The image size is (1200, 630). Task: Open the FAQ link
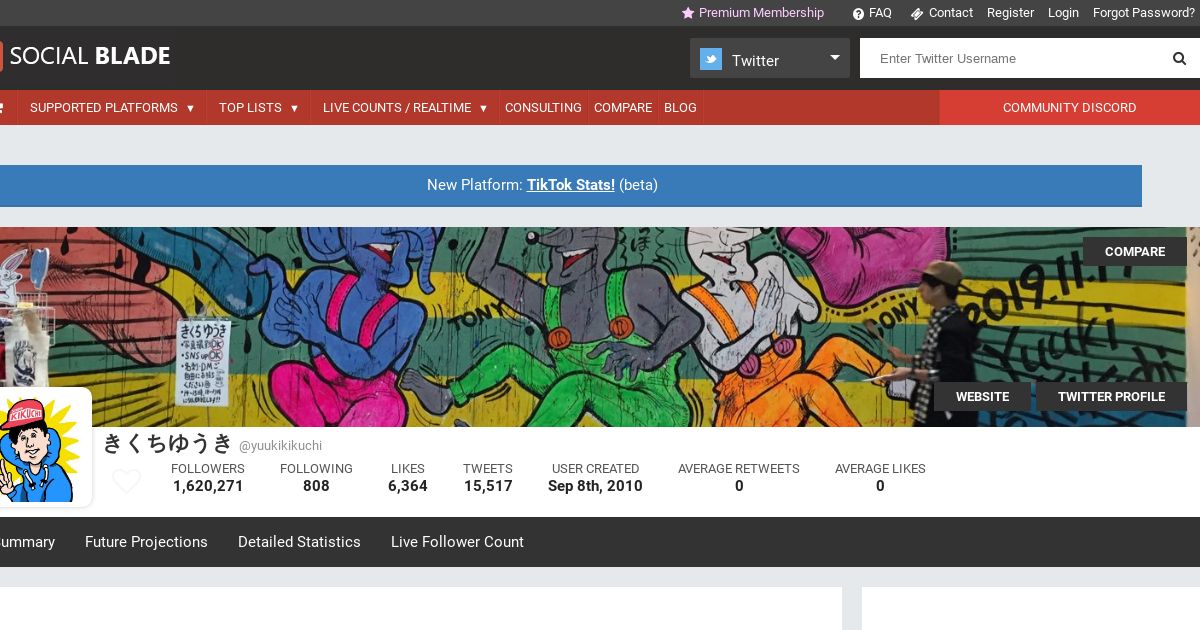[880, 13]
